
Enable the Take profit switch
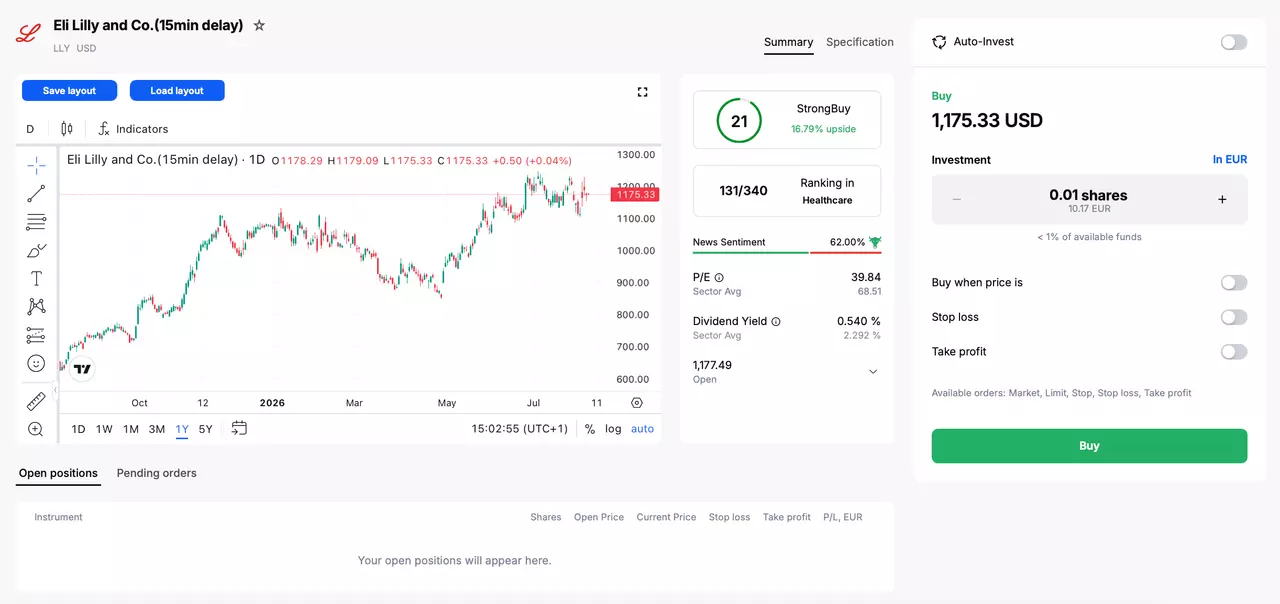(x=1234, y=352)
